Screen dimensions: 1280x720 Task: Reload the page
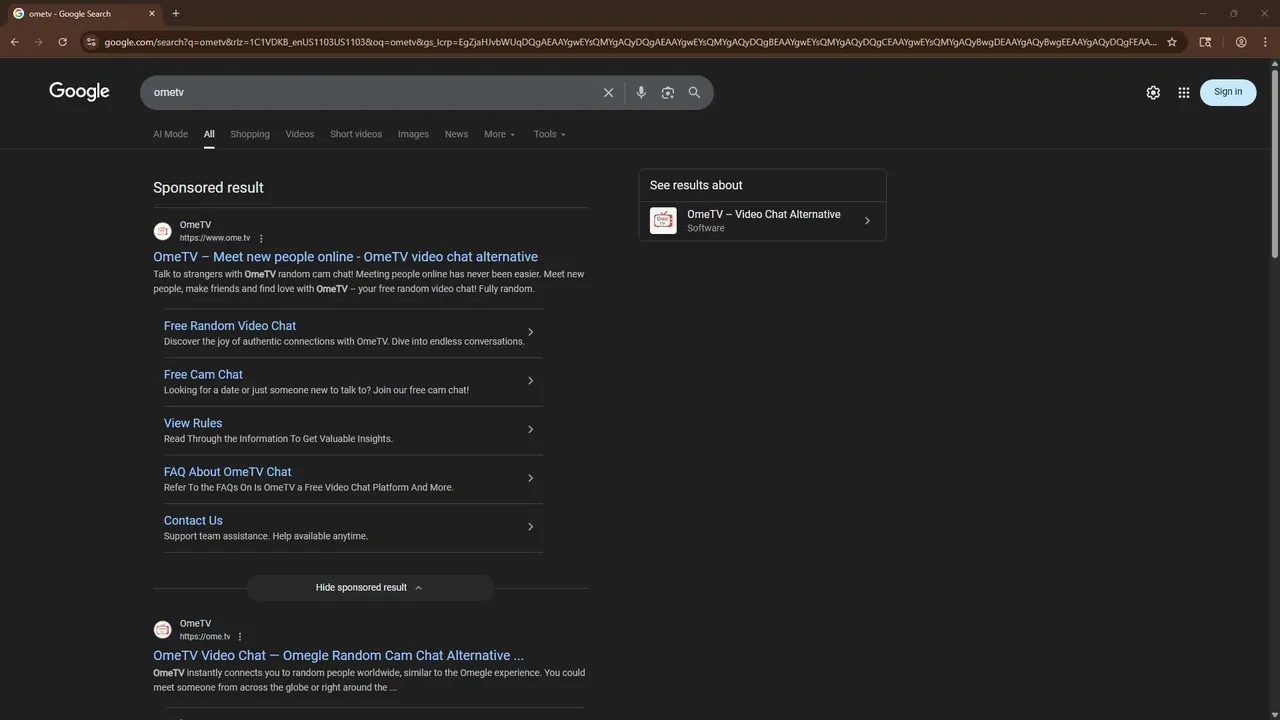click(63, 42)
